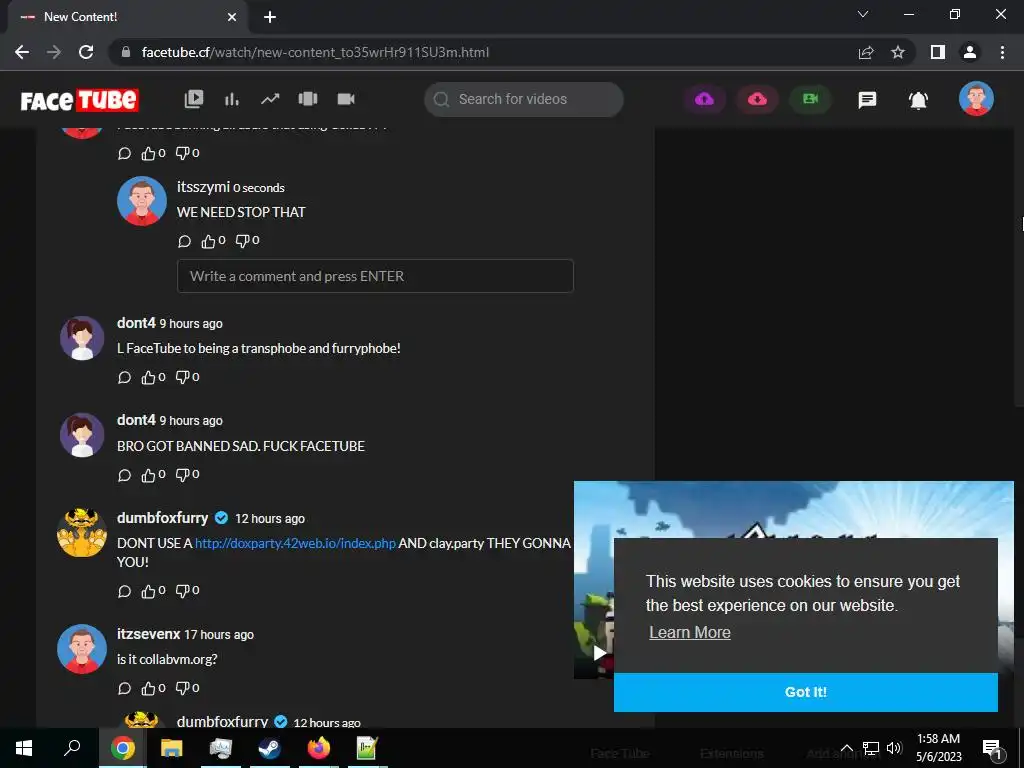Viewport: 1024px width, 768px height.
Task: Bookmark this page with the star
Action: coord(898,52)
